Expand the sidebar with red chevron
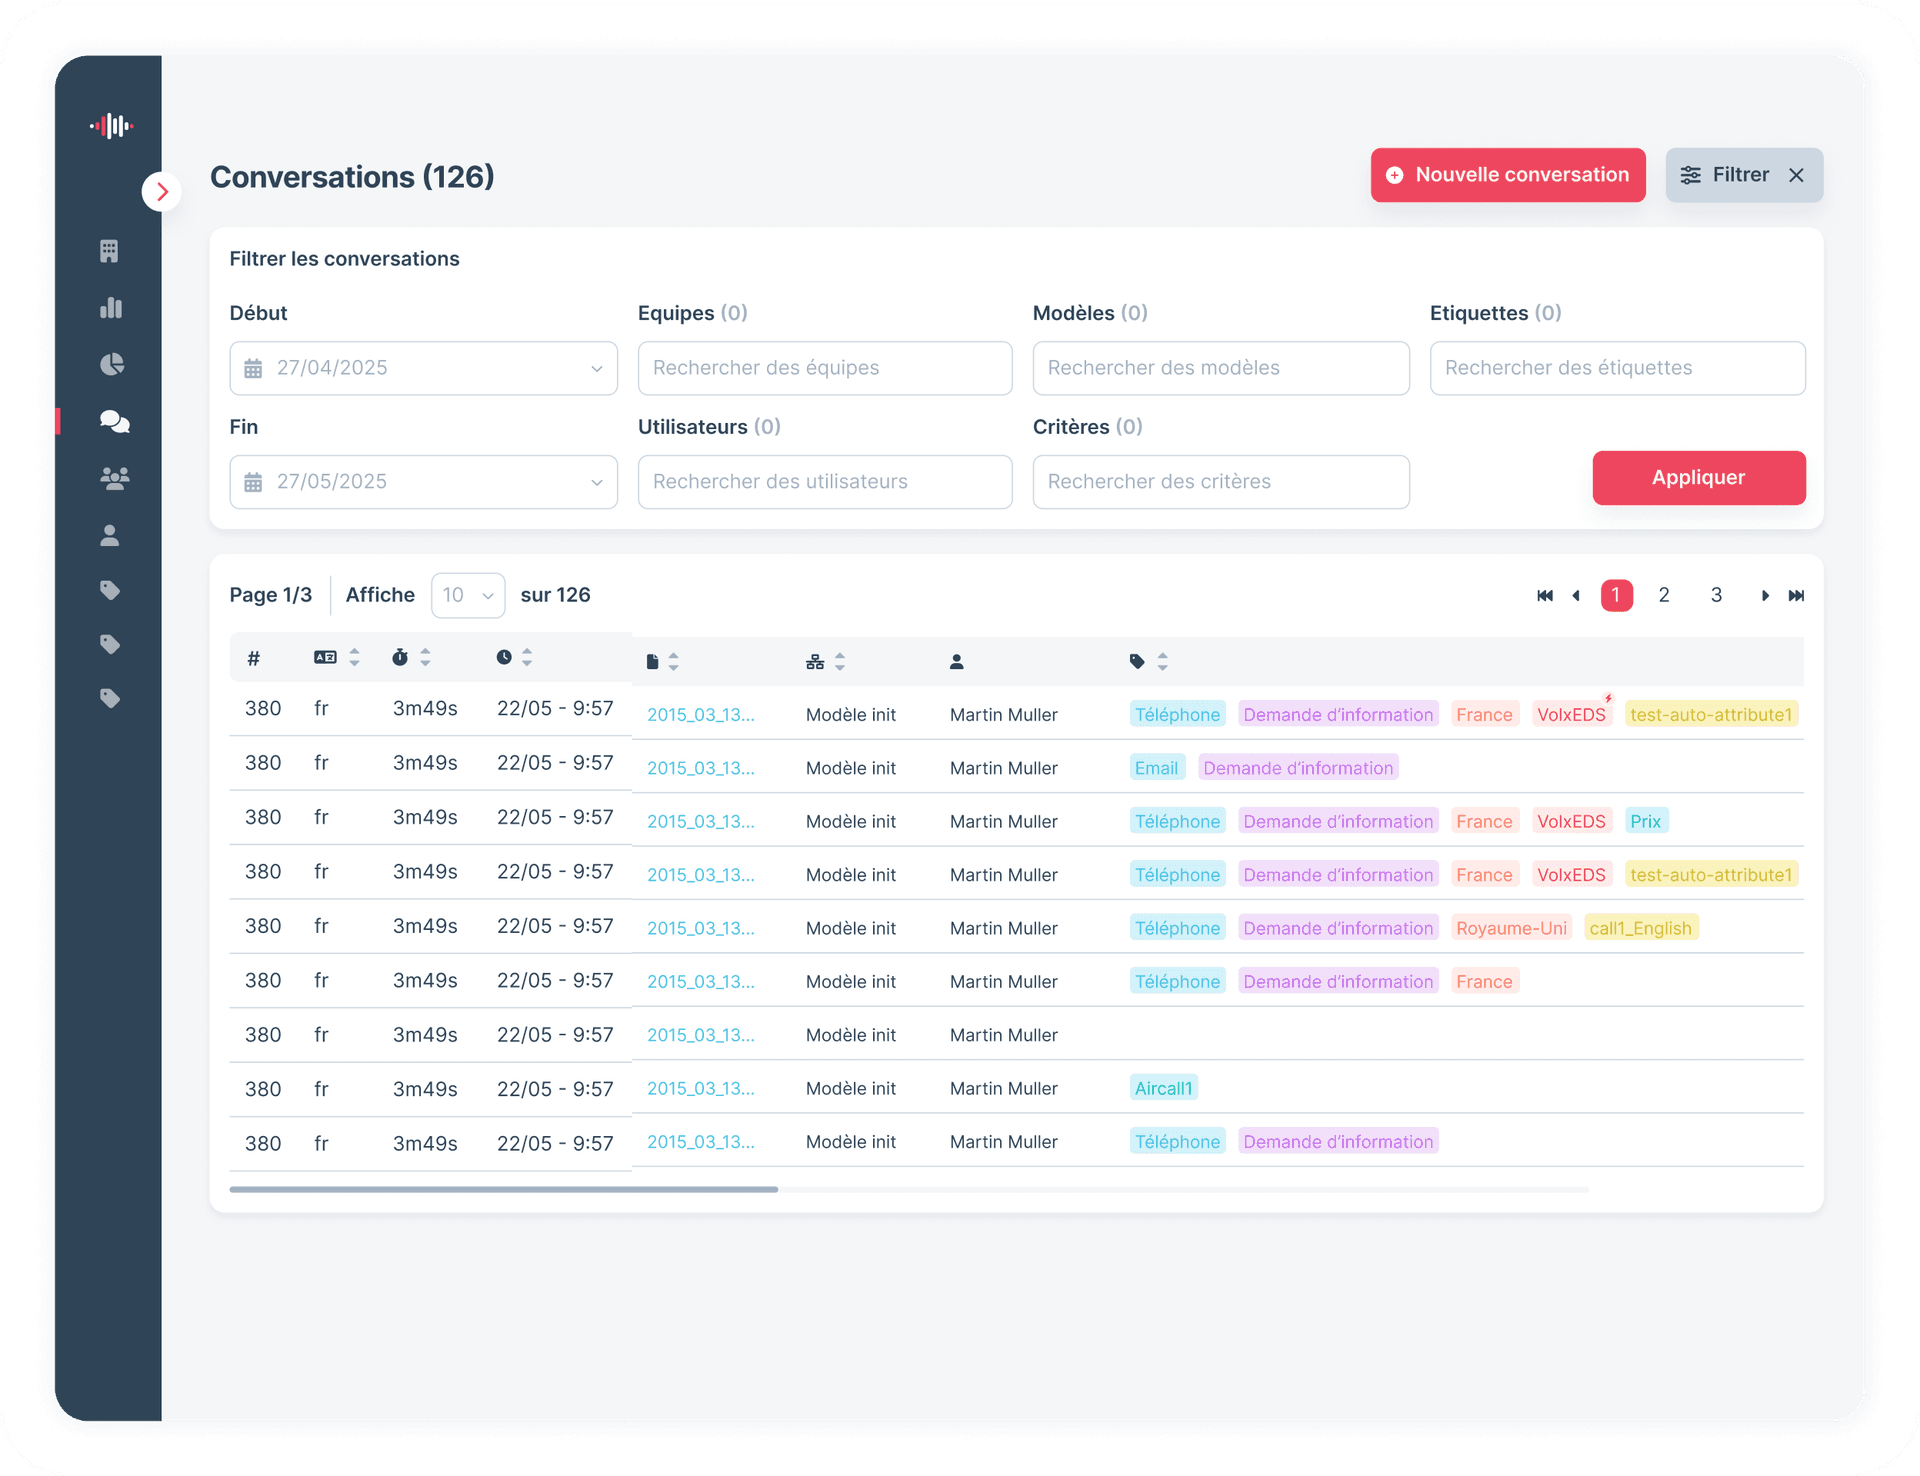The image size is (1920, 1476). pyautogui.click(x=162, y=192)
